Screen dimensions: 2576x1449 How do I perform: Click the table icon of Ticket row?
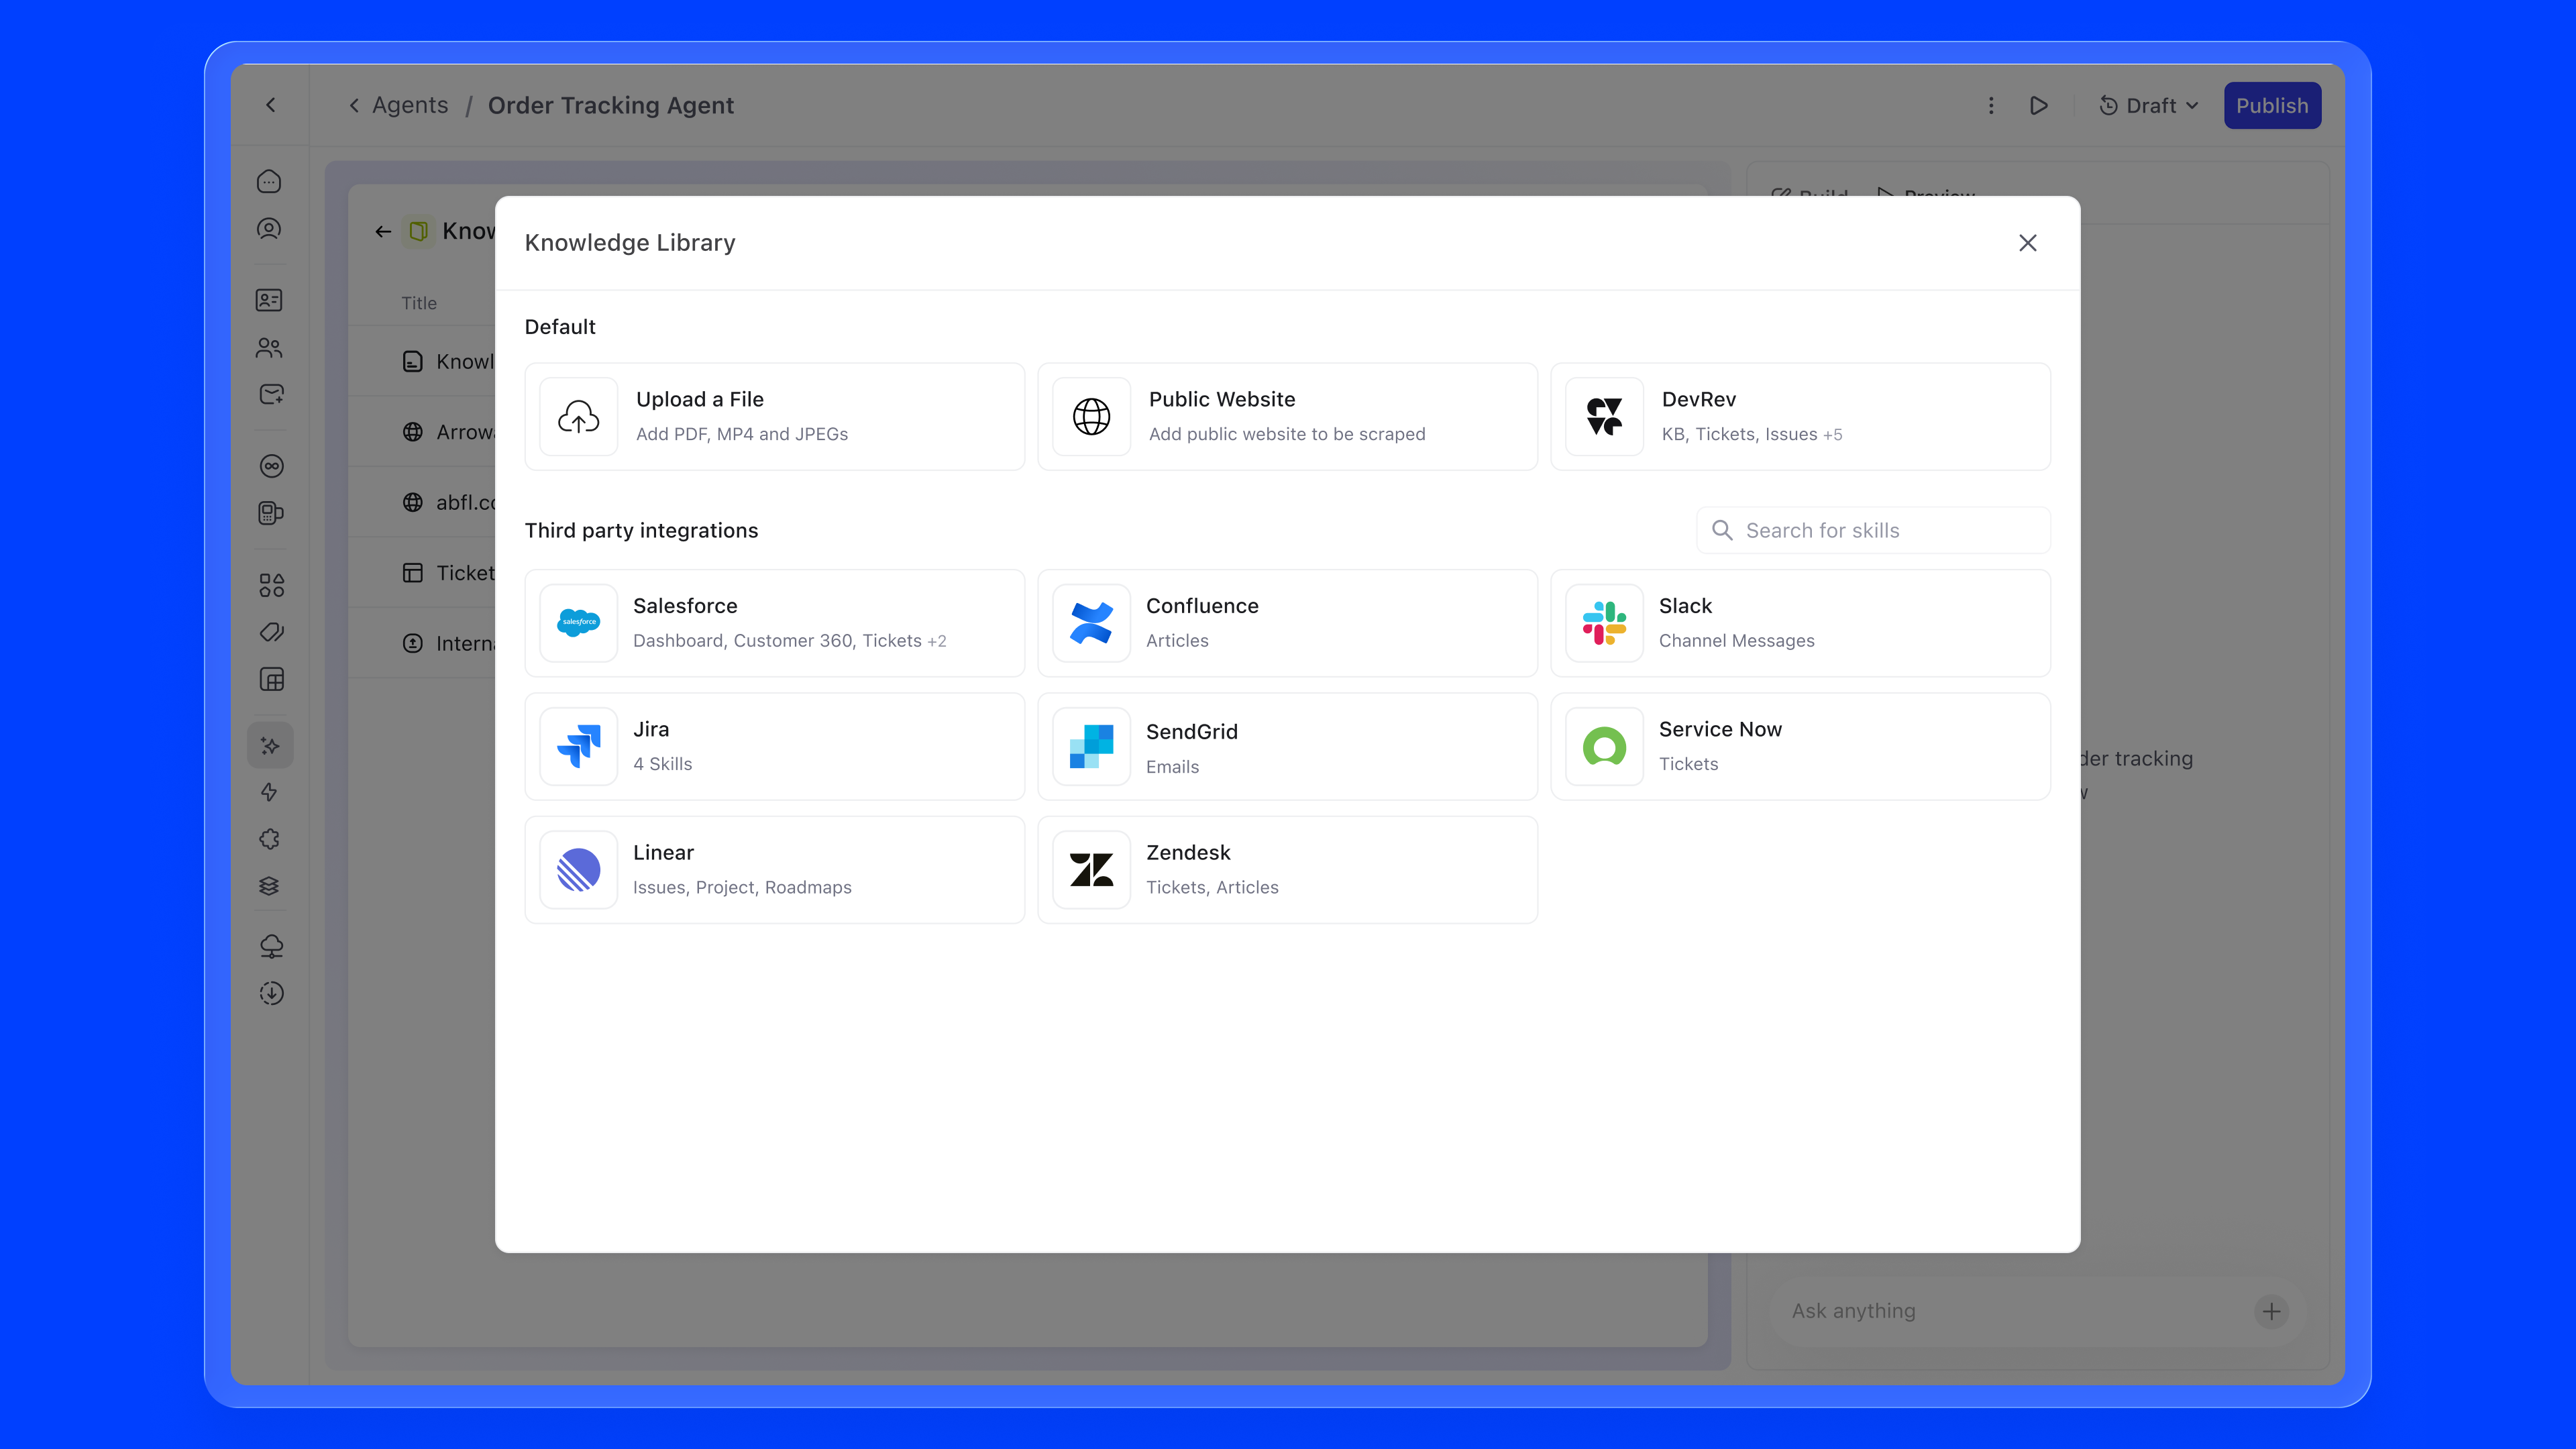point(412,573)
